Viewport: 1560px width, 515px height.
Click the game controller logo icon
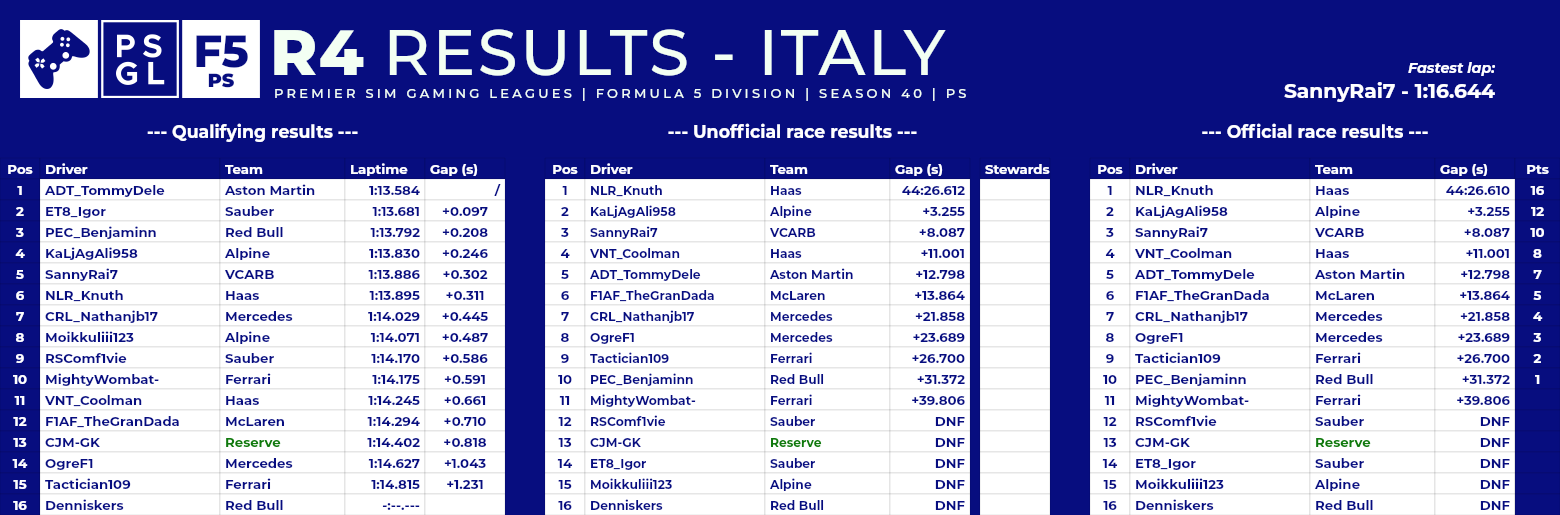click(x=59, y=58)
